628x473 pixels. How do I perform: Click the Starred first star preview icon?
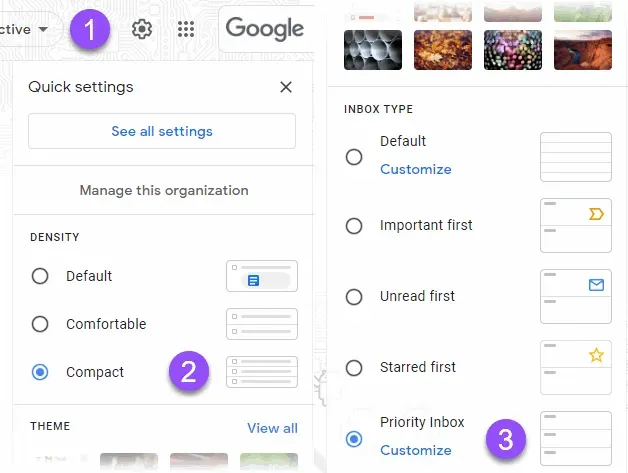tap(596, 355)
